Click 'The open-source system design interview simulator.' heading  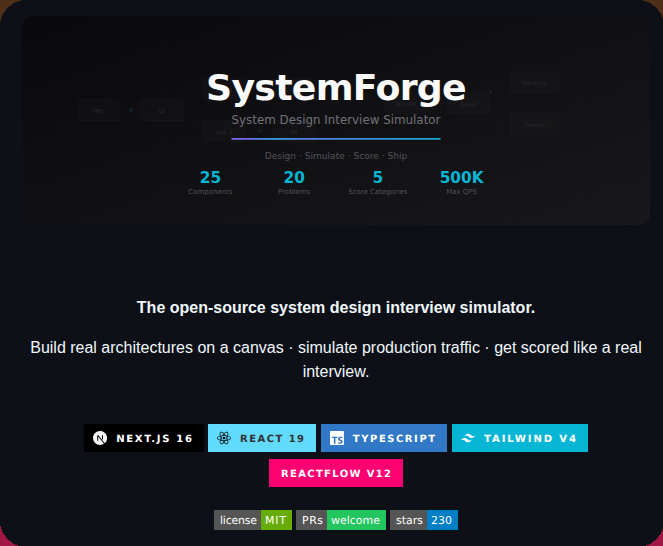coord(336,307)
